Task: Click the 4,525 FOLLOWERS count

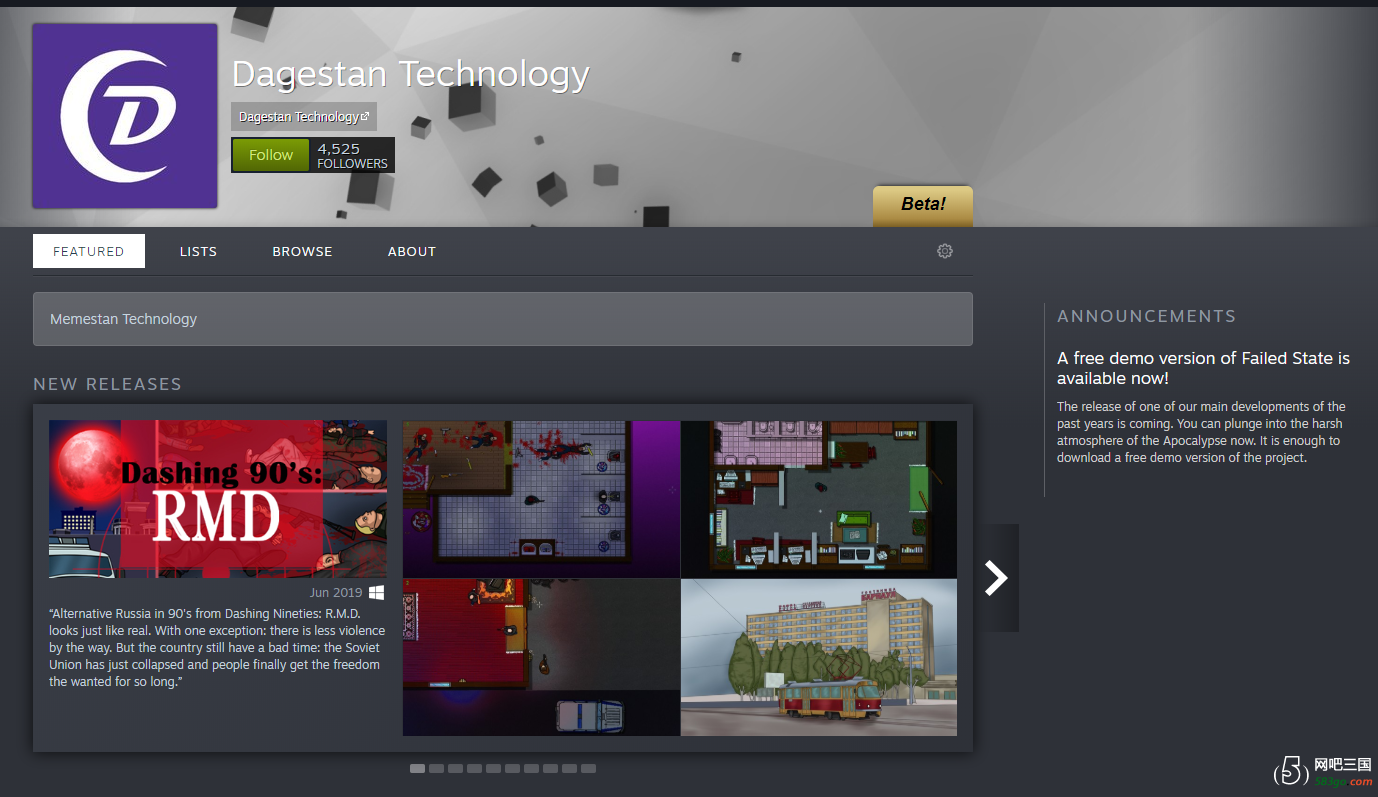Action: coord(352,155)
